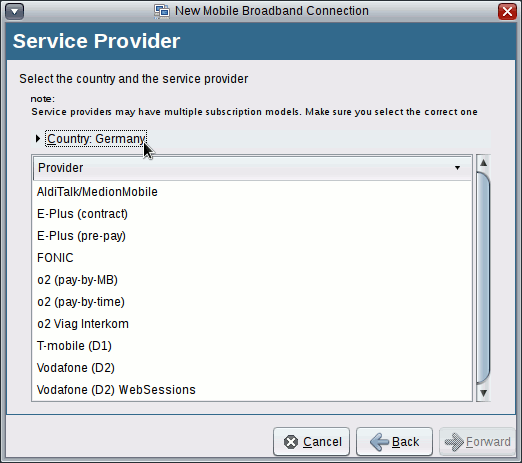Choose o2 (pay-by-time) entry
This screenshot has width=522, height=463.
[x=252, y=302]
